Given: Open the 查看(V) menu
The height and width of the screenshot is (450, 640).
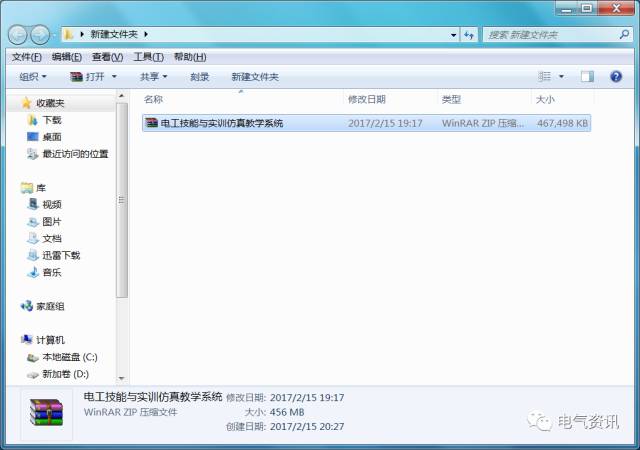Looking at the screenshot, I should [107, 57].
